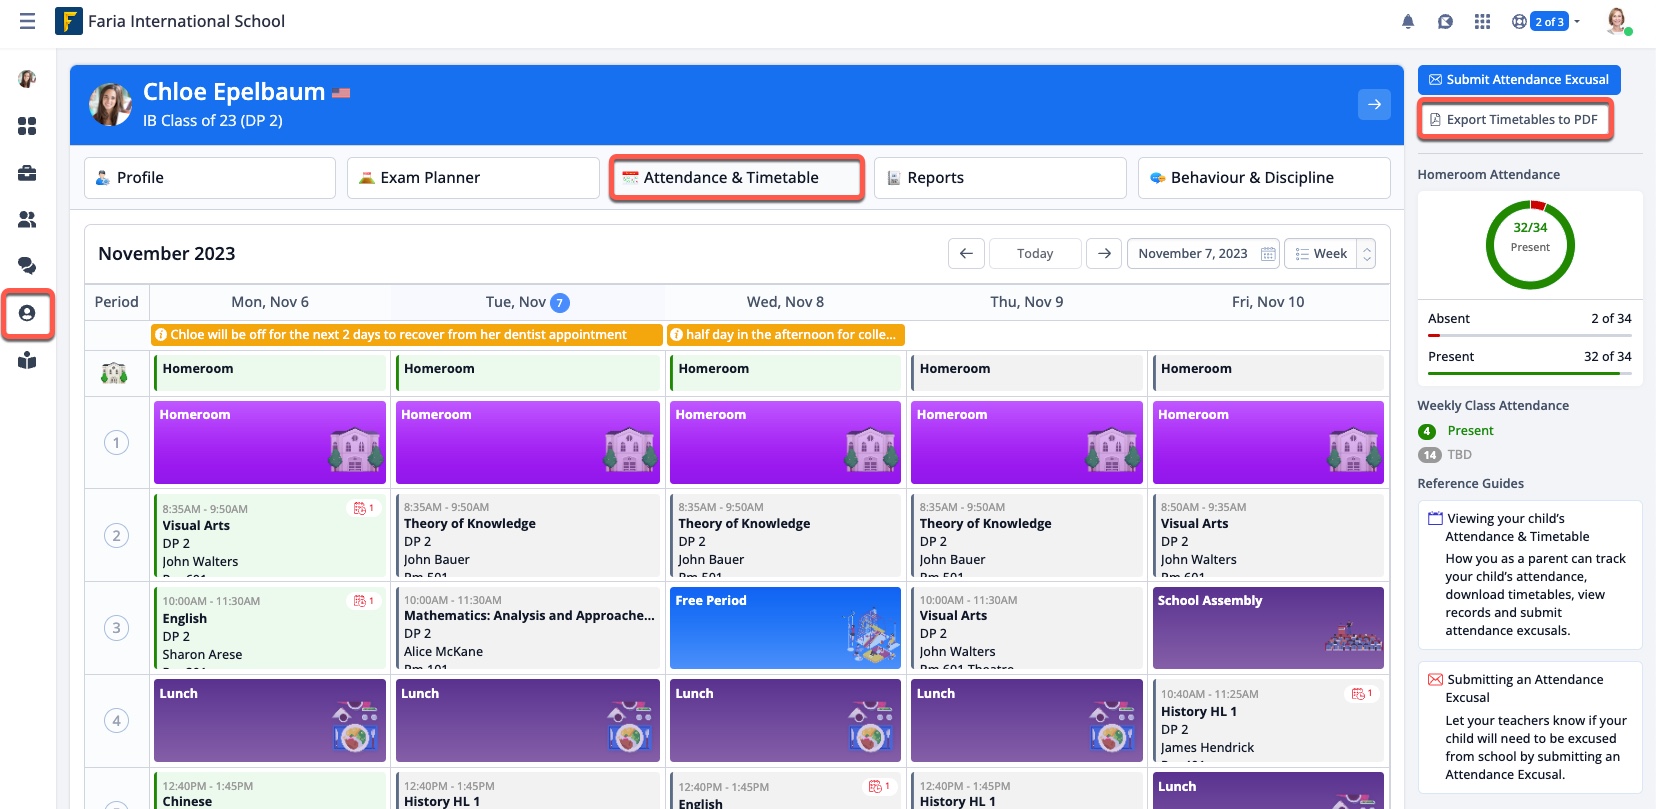Switch to the Reports tab
The height and width of the screenshot is (809, 1656).
[x=999, y=178]
